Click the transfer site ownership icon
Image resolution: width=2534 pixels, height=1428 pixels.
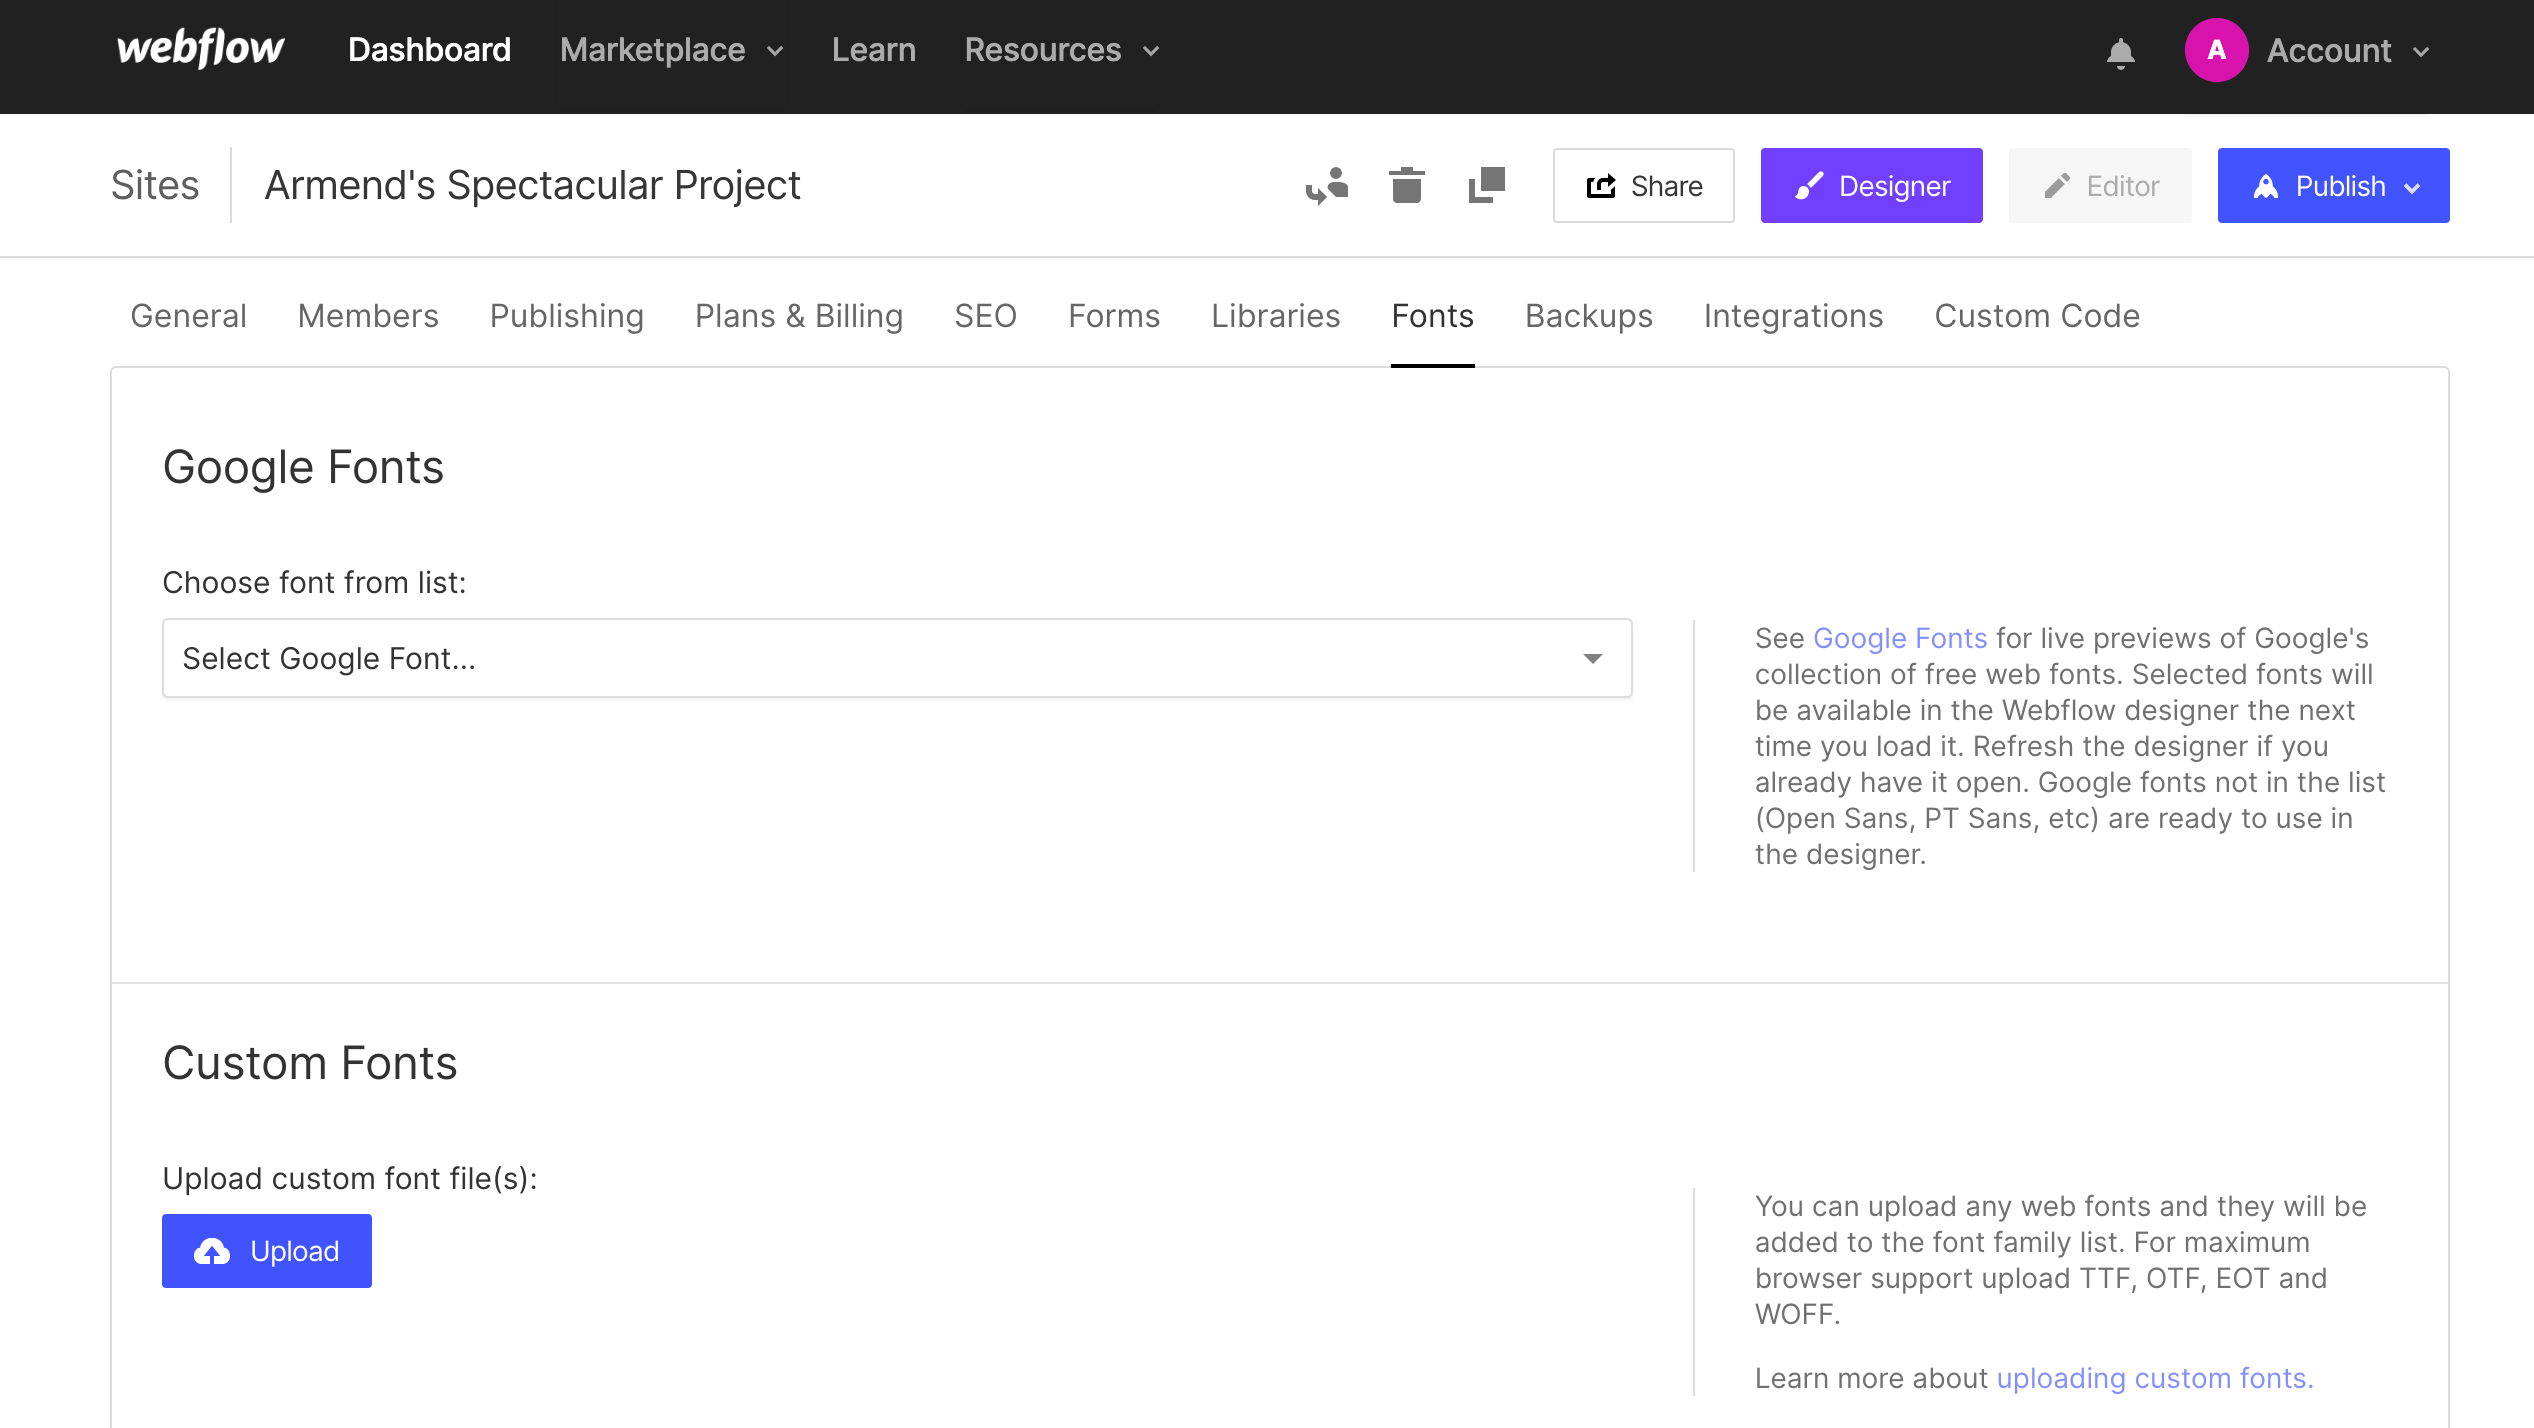[1328, 185]
